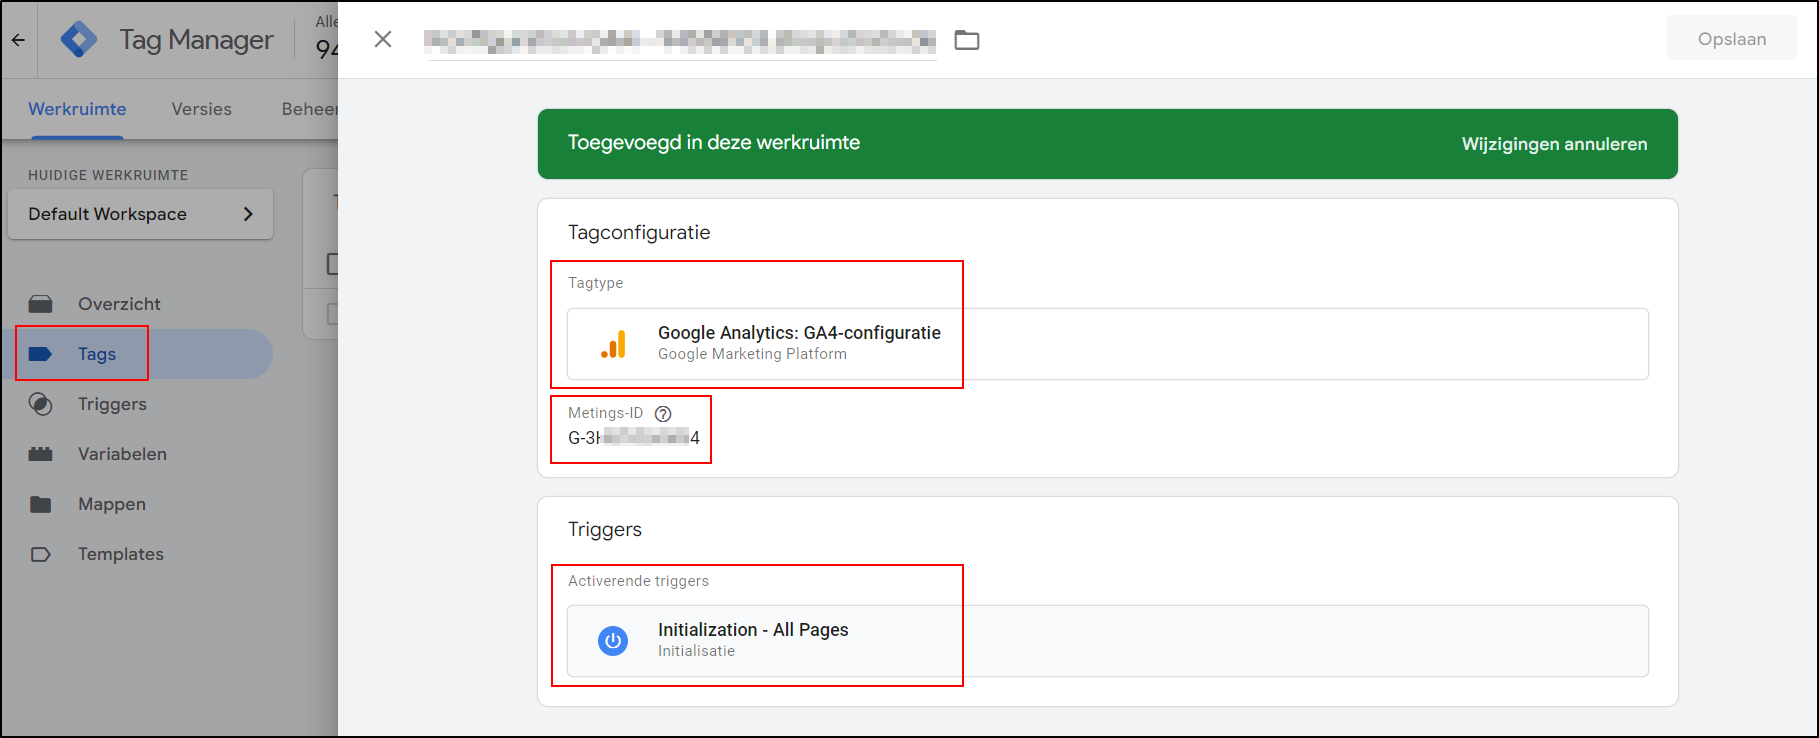1819x738 pixels.
Task: Click the chevron arrow on Default Workspace
Action: tap(248, 214)
